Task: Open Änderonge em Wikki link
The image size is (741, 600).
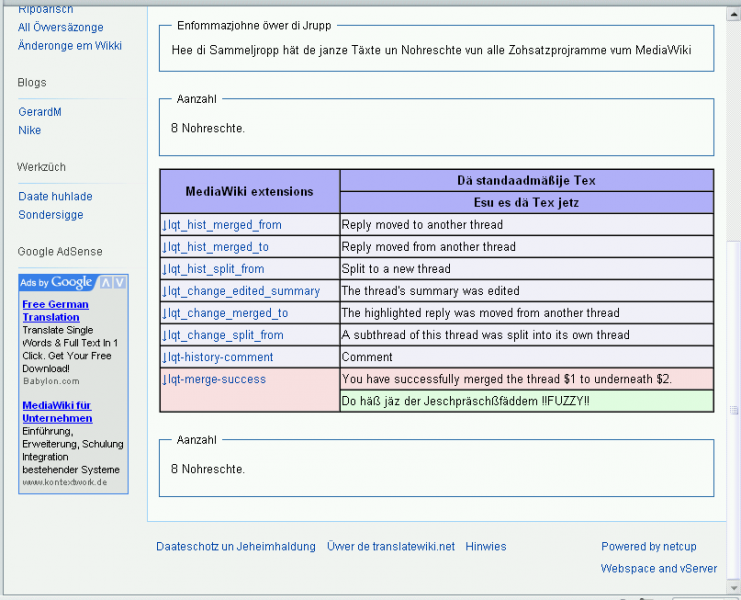Action: (70, 46)
